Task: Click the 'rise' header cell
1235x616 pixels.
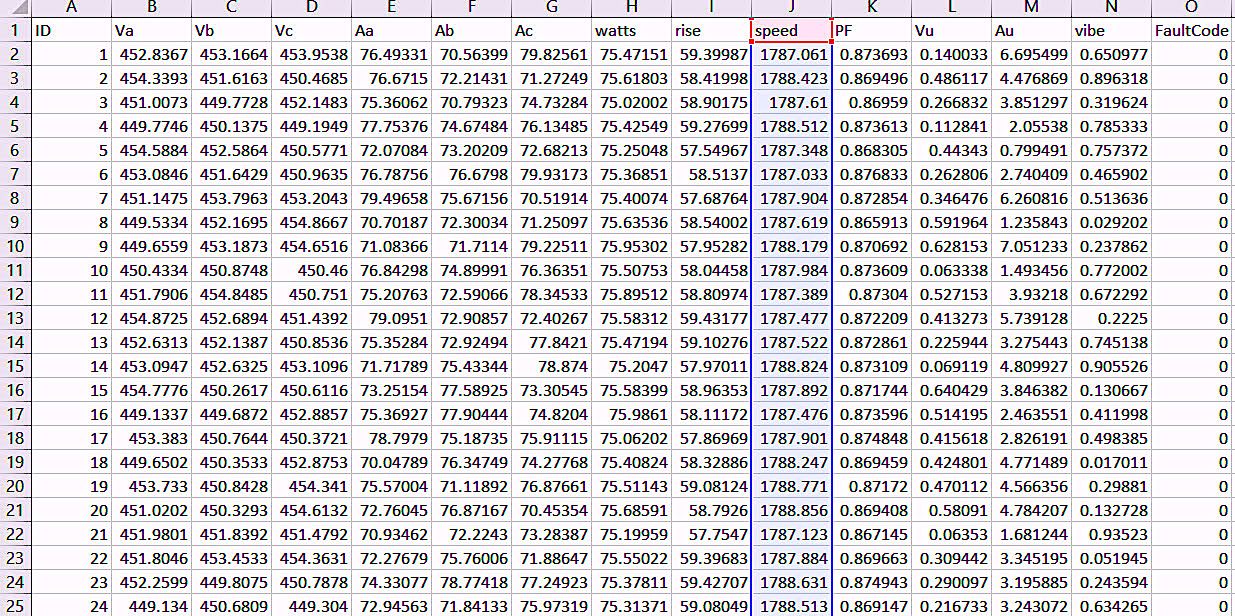Action: point(711,31)
